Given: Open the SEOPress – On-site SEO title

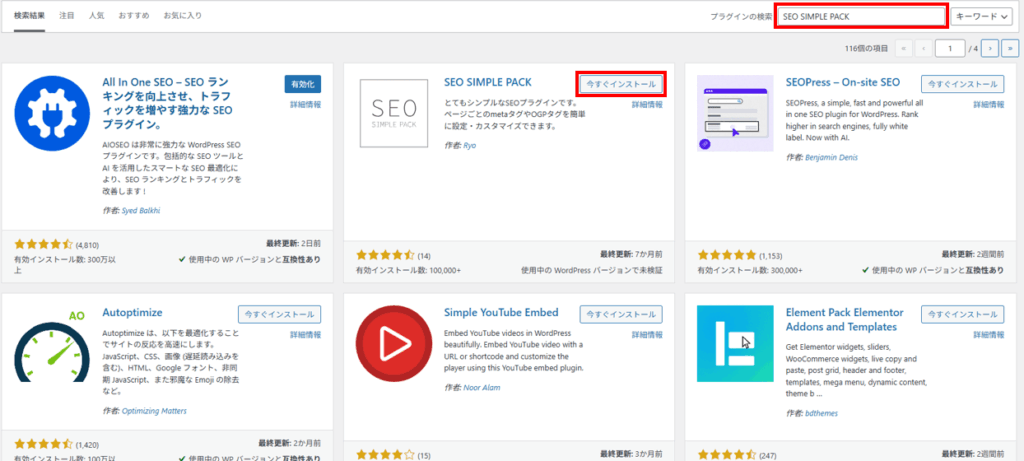Looking at the screenshot, I should [x=842, y=82].
